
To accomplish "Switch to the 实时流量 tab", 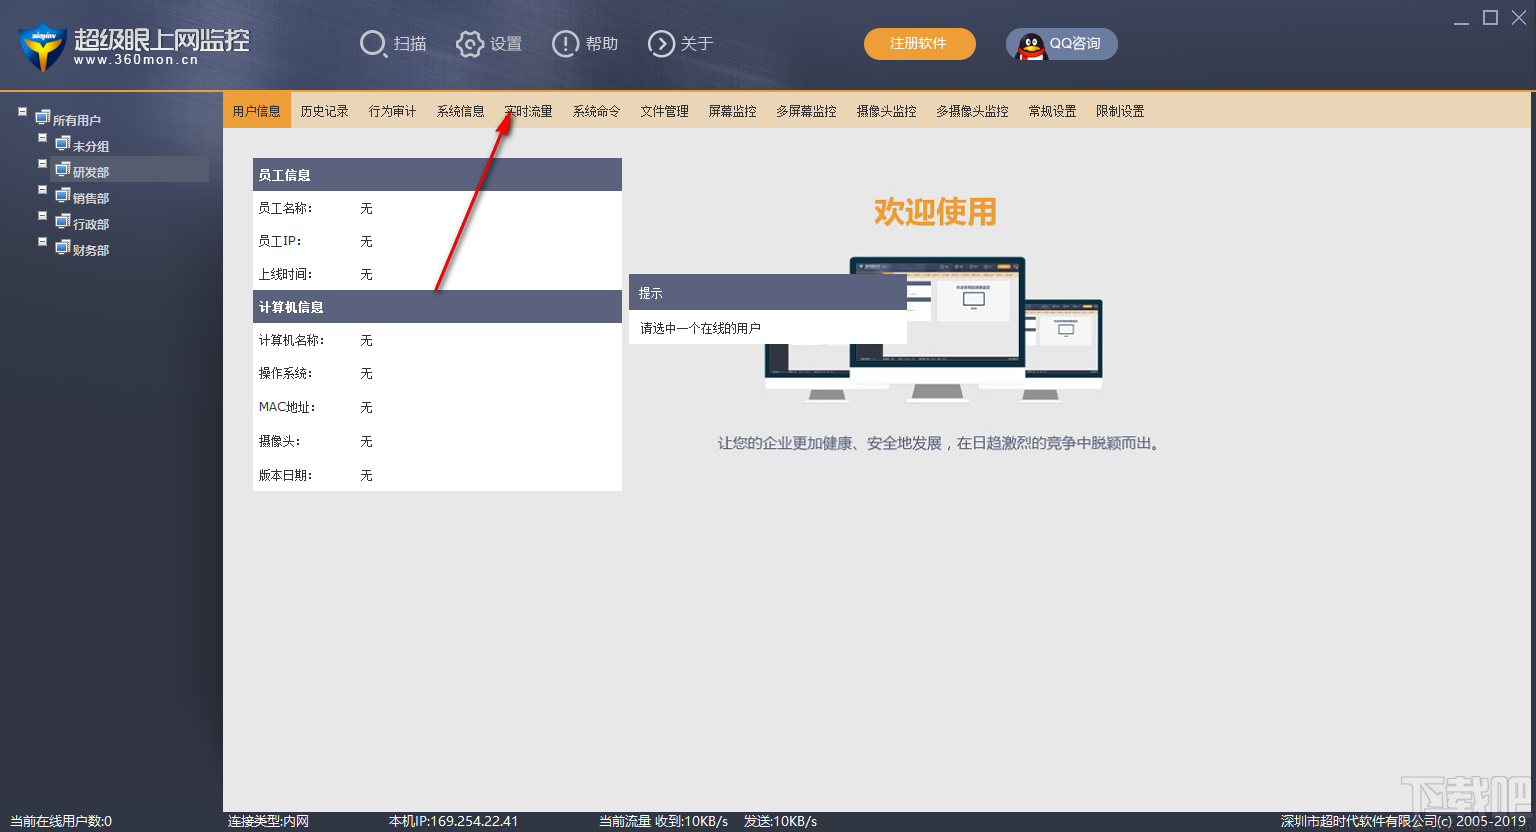I will 528,110.
